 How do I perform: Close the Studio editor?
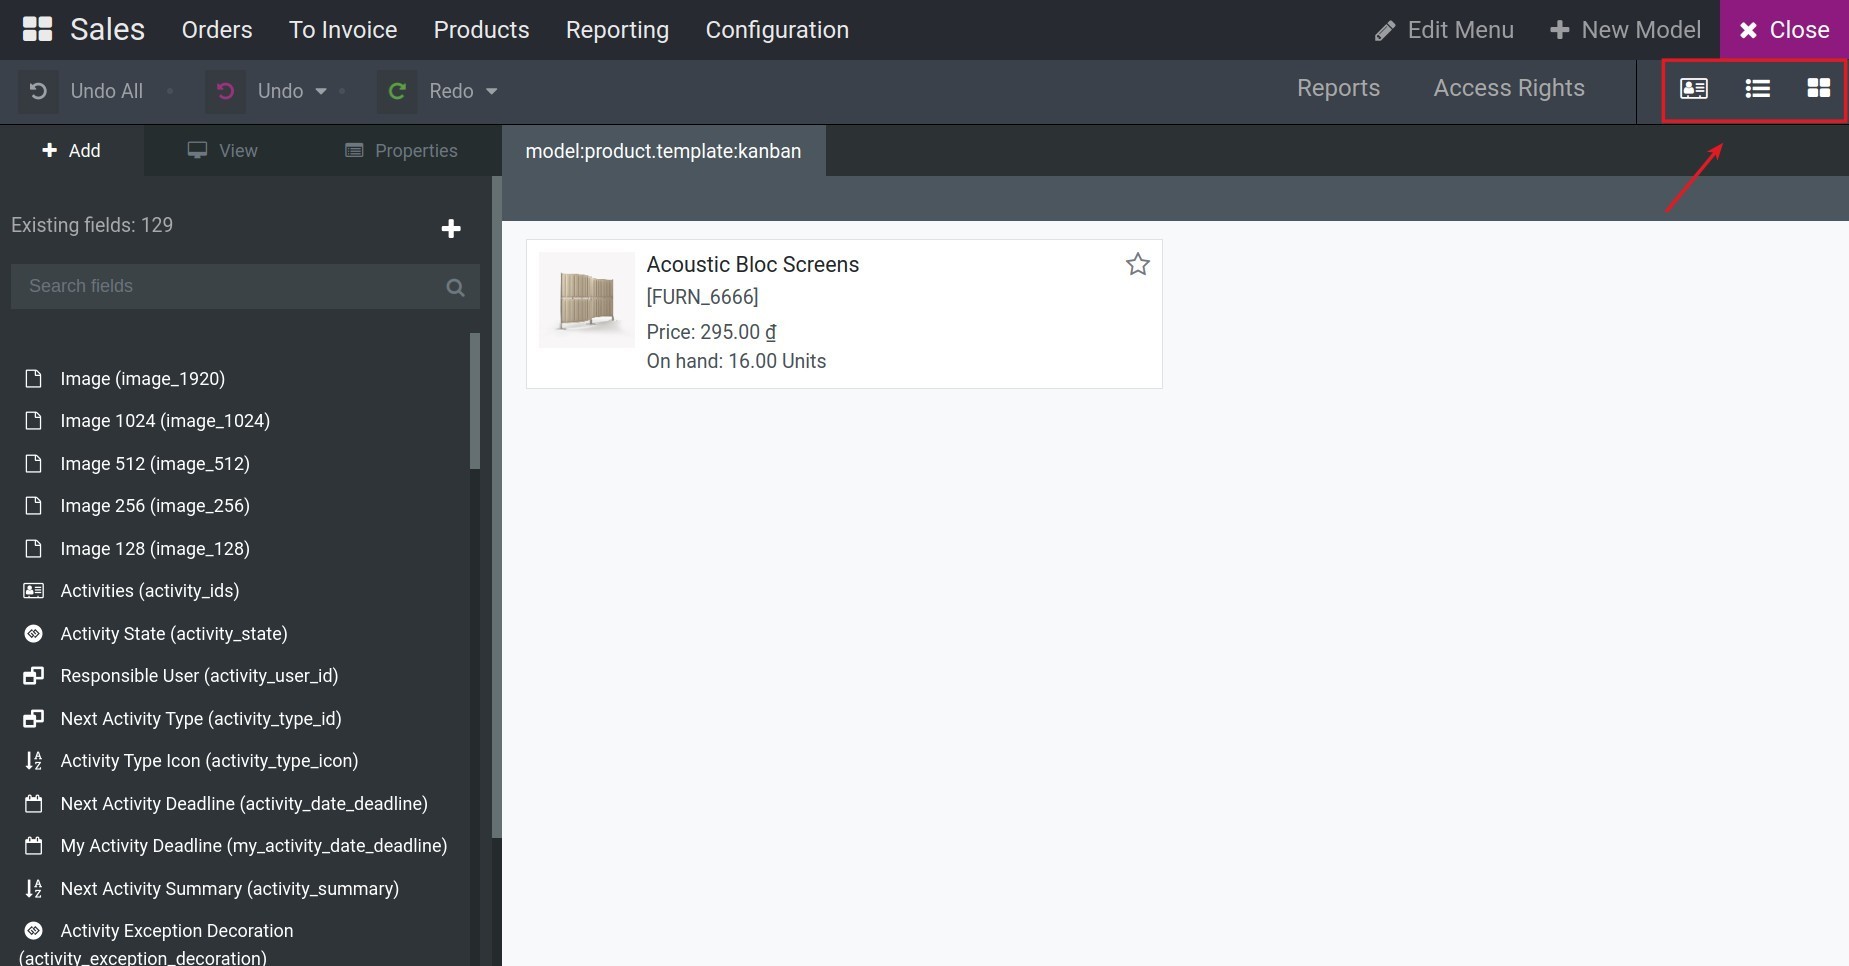click(1784, 30)
